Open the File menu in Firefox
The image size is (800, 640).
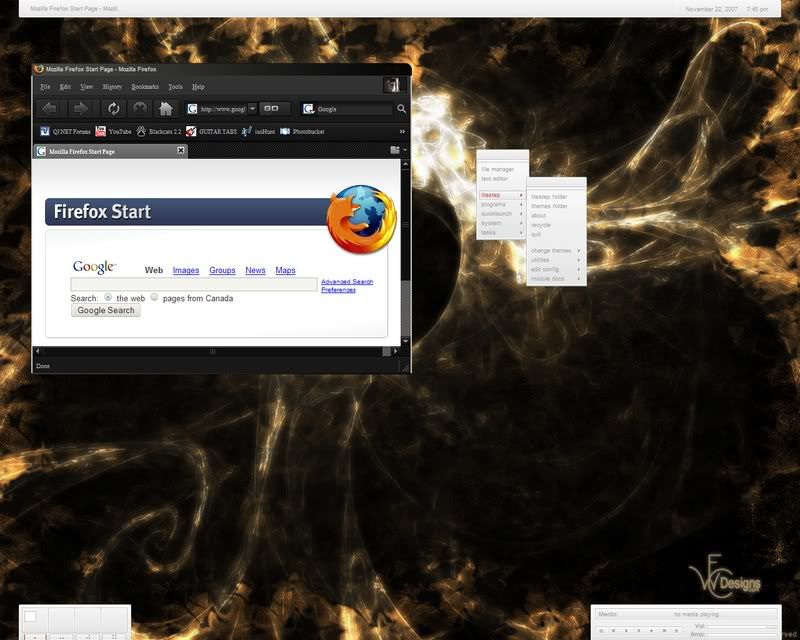(45, 87)
